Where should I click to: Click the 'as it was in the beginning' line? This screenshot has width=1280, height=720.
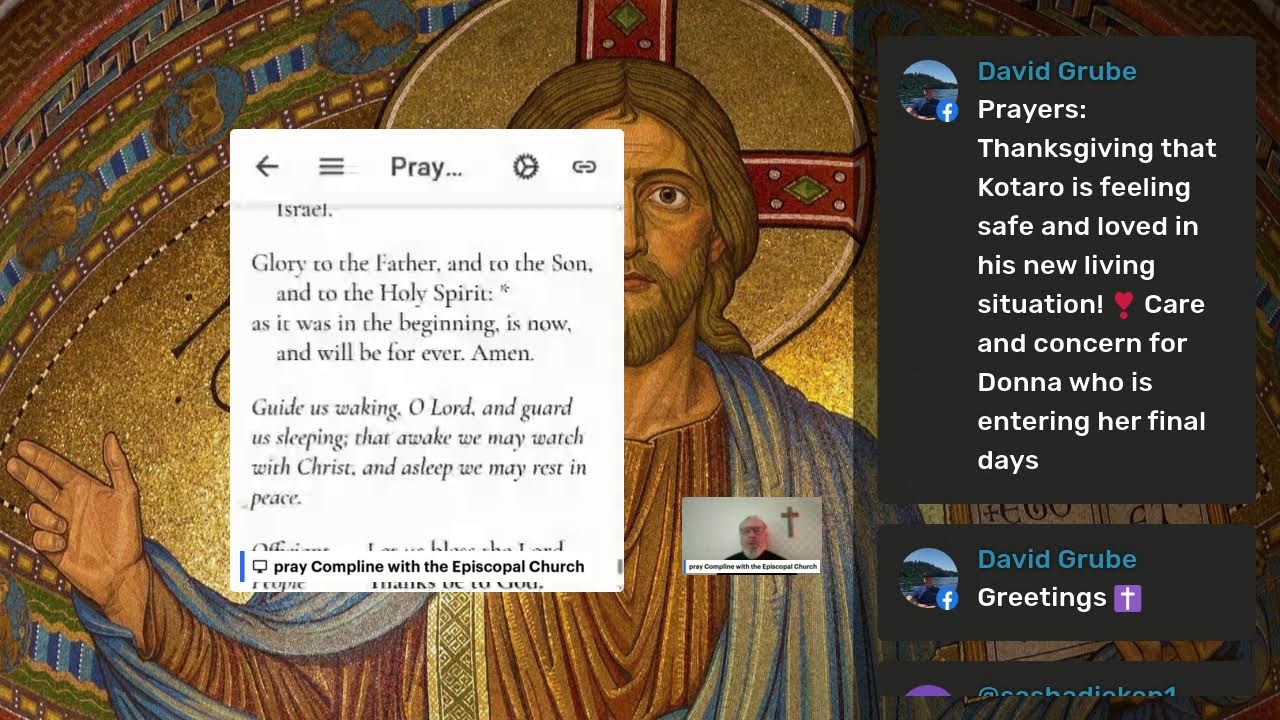pyautogui.click(x=411, y=324)
